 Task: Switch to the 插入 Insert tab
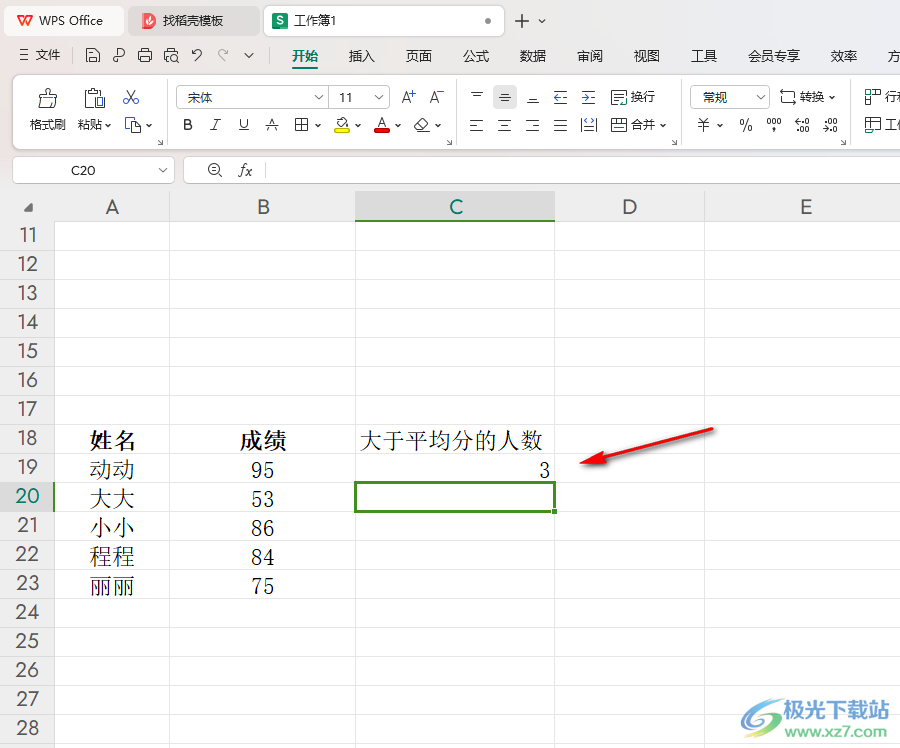[361, 56]
